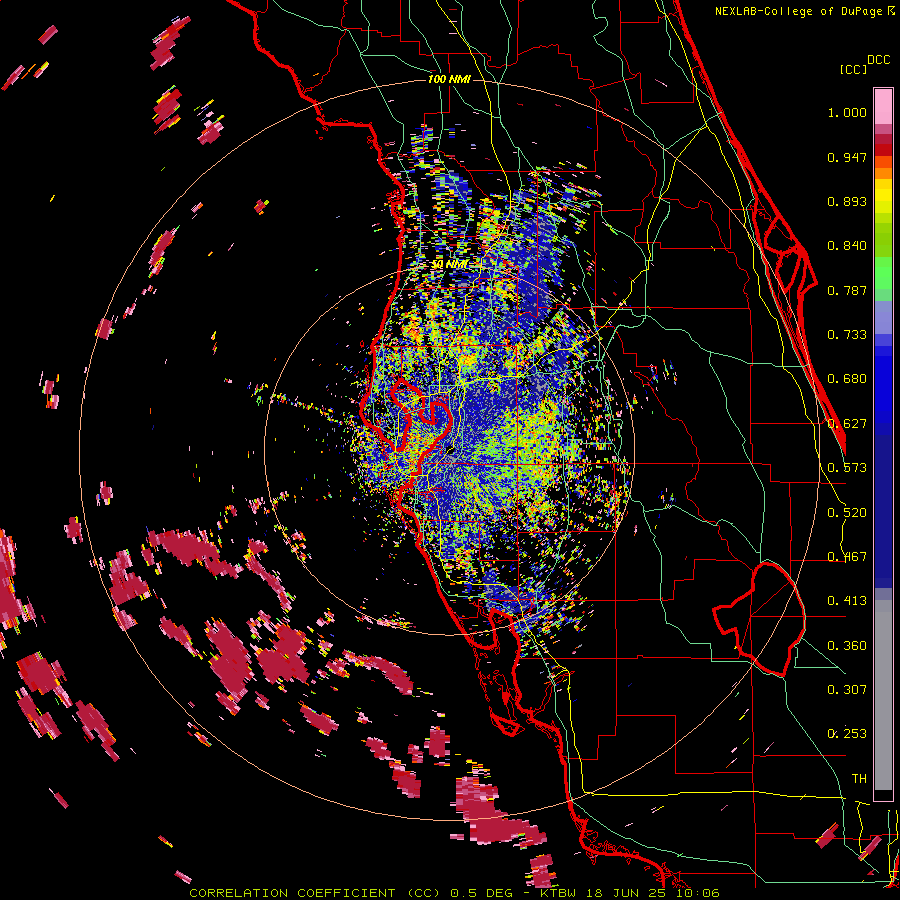Click the 0.680 scale value

(x=847, y=379)
